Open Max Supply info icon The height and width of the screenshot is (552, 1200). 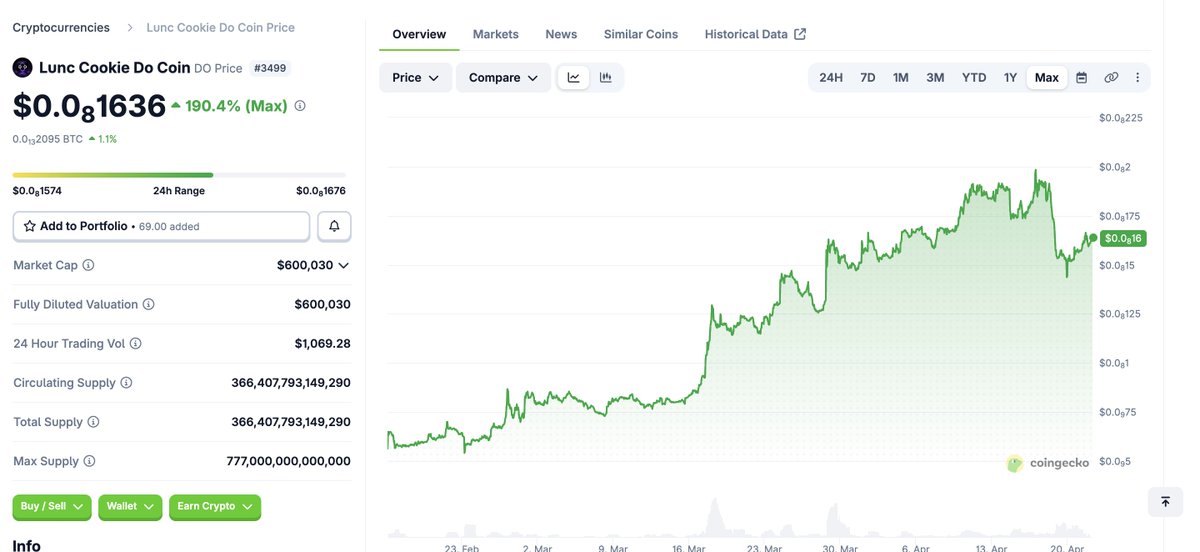[89, 461]
